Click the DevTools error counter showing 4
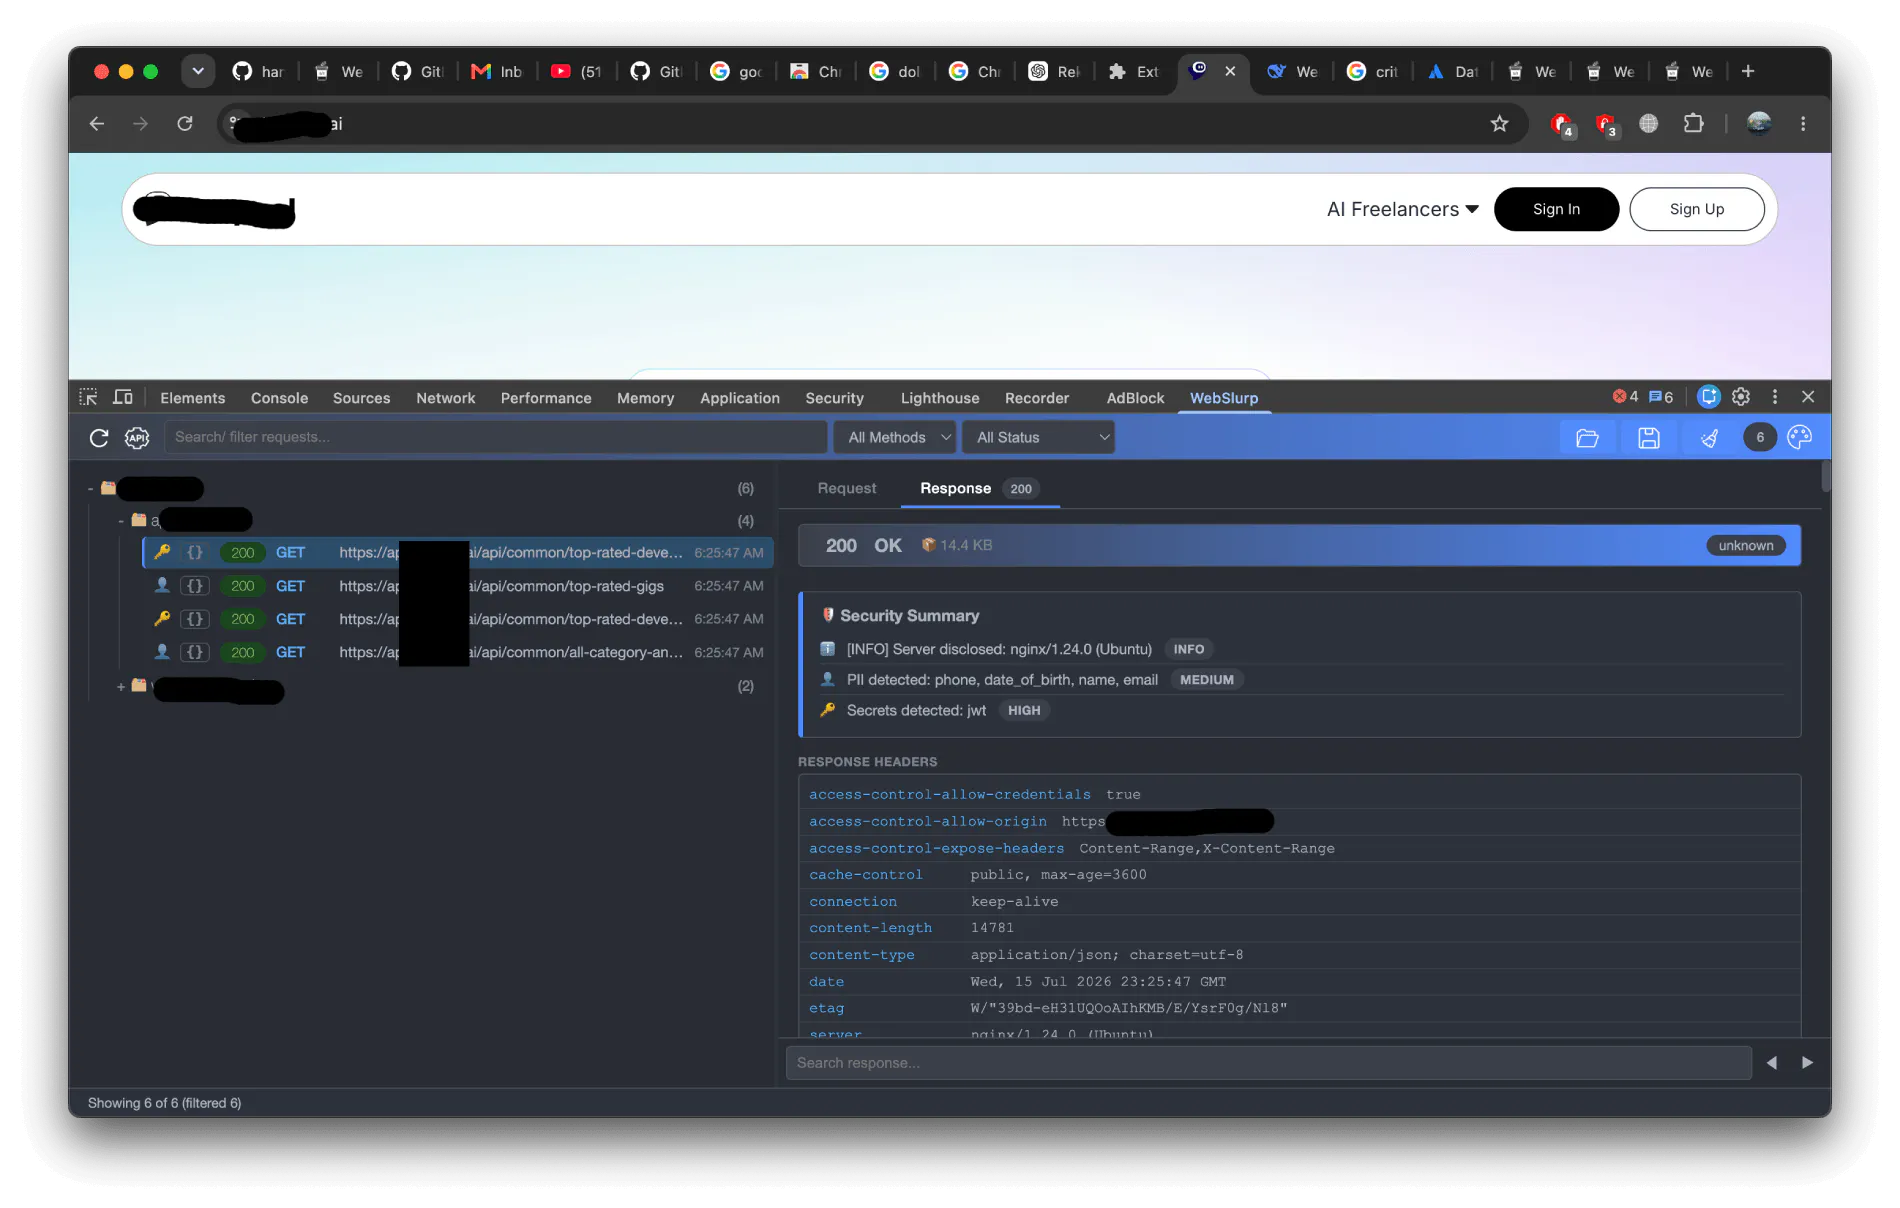Image resolution: width=1900 pixels, height=1208 pixels. point(1625,397)
